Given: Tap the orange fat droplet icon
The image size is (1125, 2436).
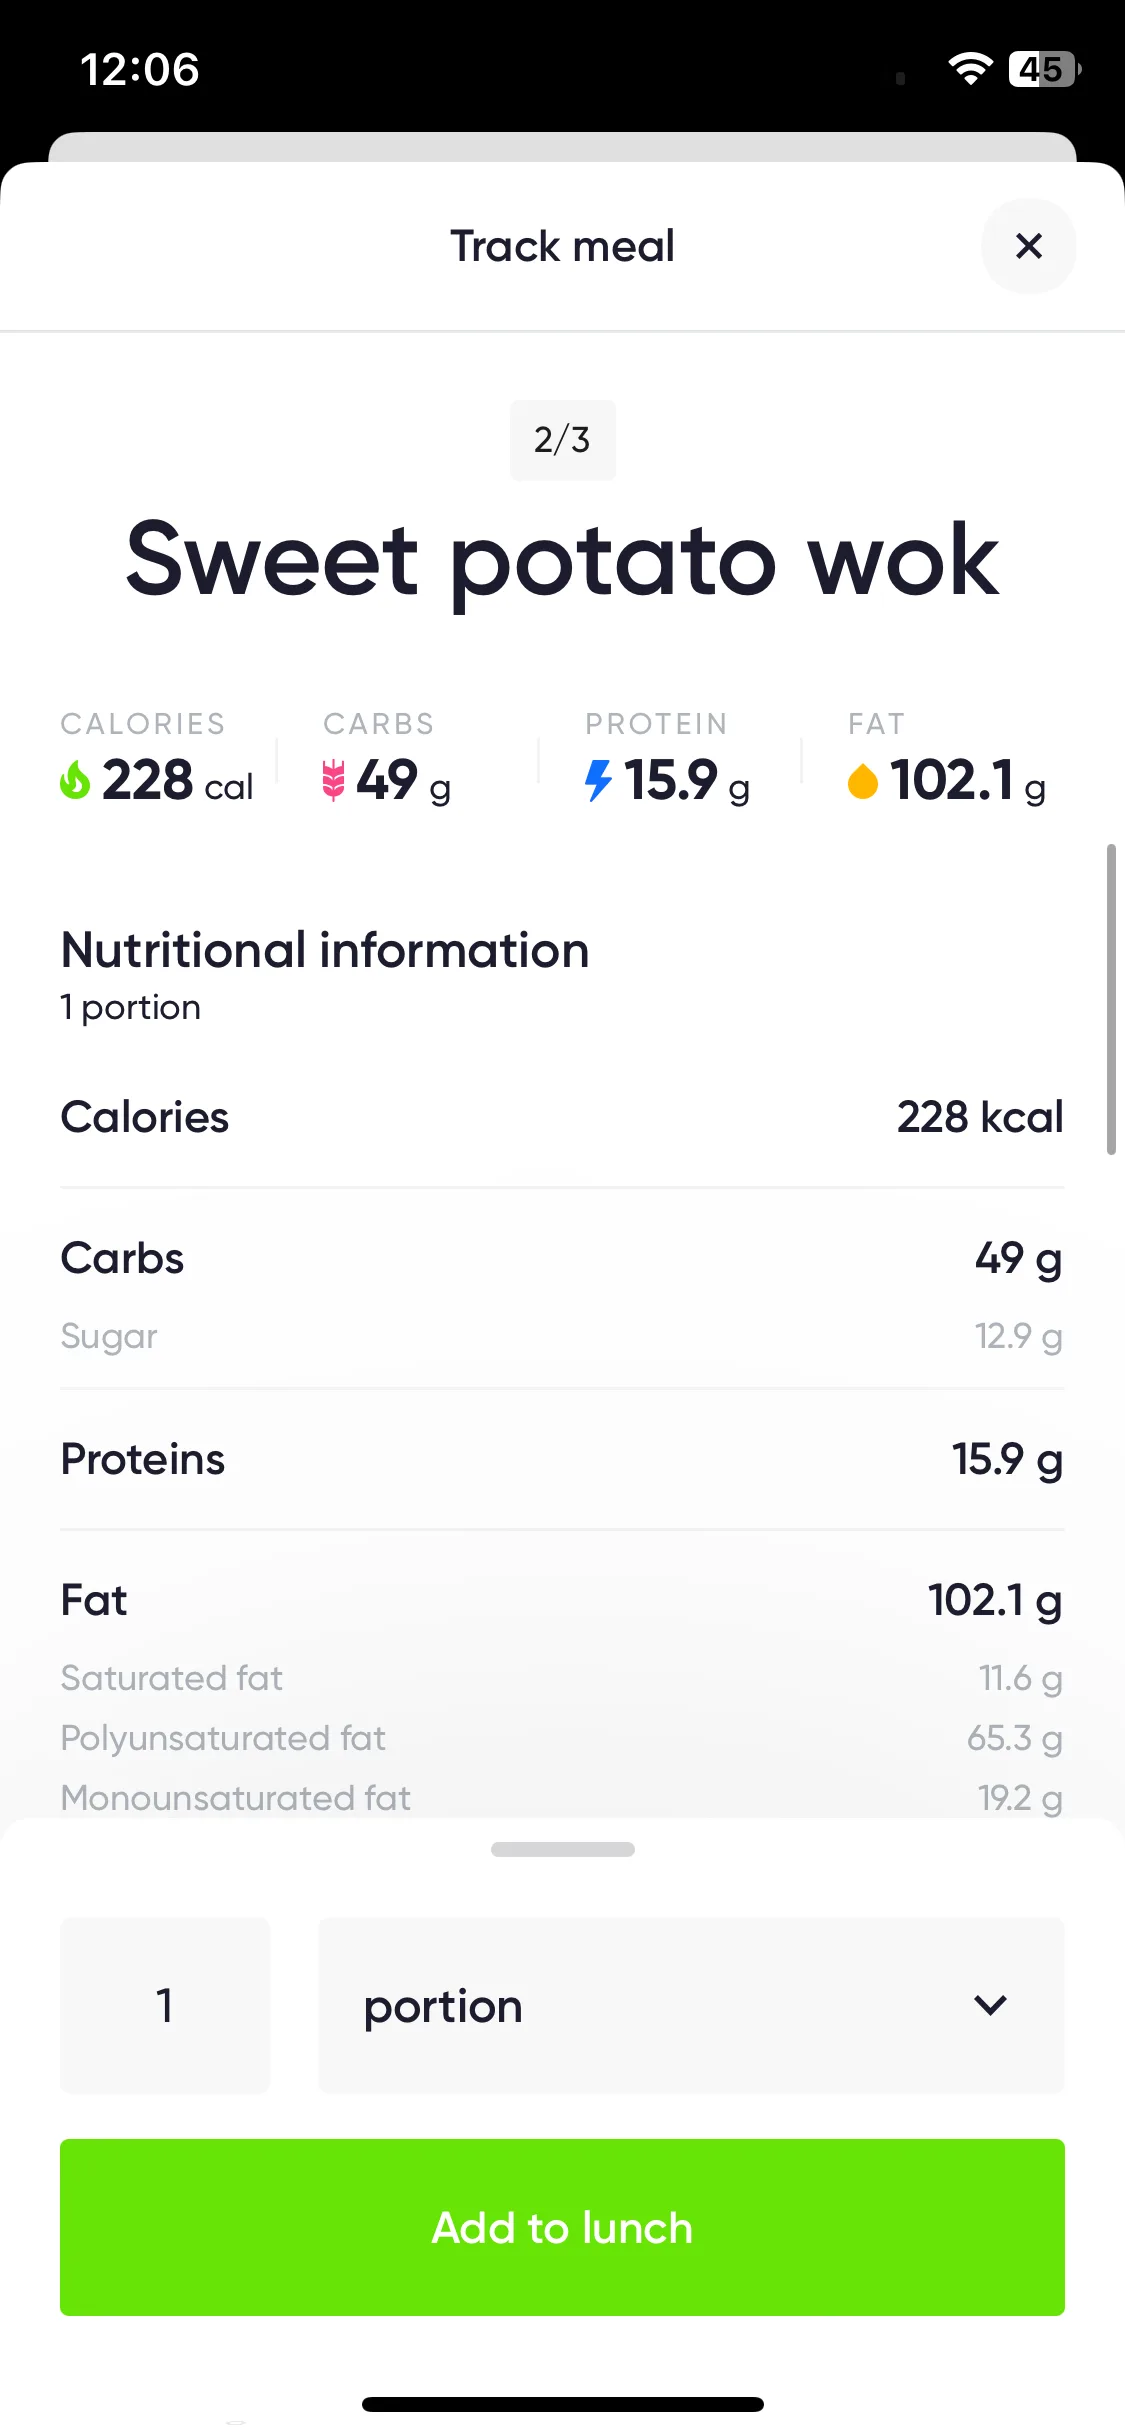Looking at the screenshot, I should coord(862,781).
